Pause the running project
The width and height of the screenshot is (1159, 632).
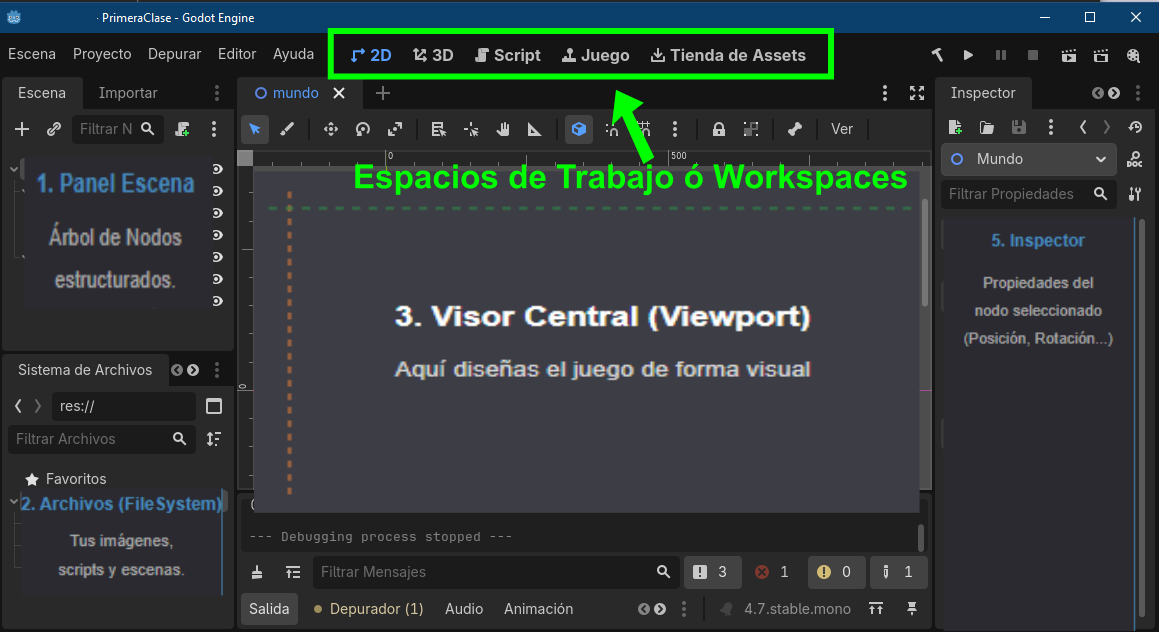tap(1001, 55)
